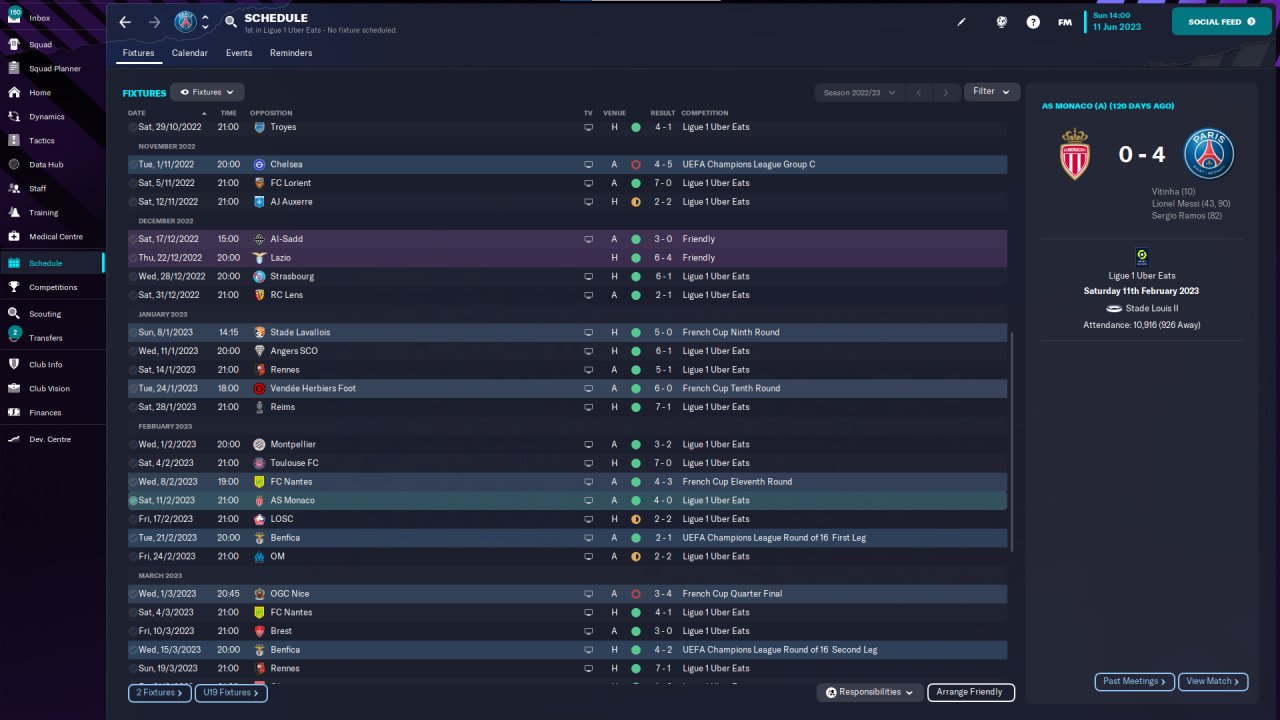Go forward with the right arrow icon
The height and width of the screenshot is (720, 1280).
click(x=154, y=22)
